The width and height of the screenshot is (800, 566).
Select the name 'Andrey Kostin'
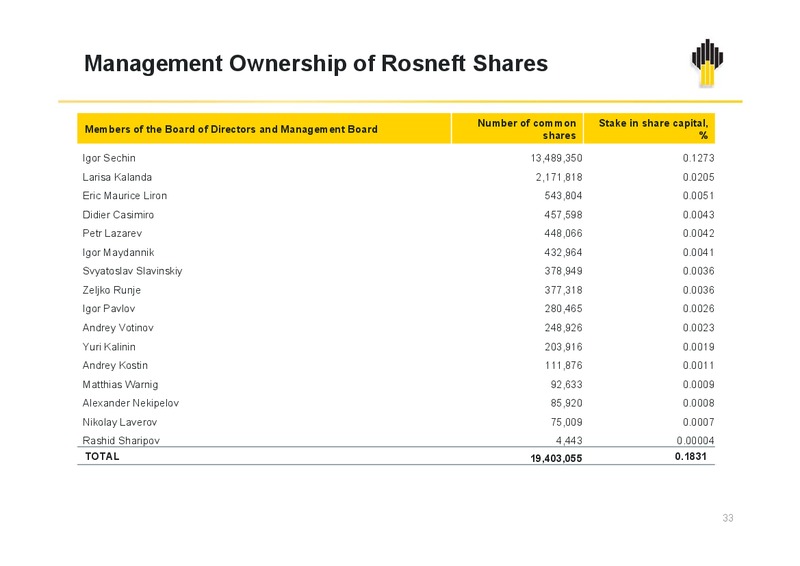pos(115,365)
